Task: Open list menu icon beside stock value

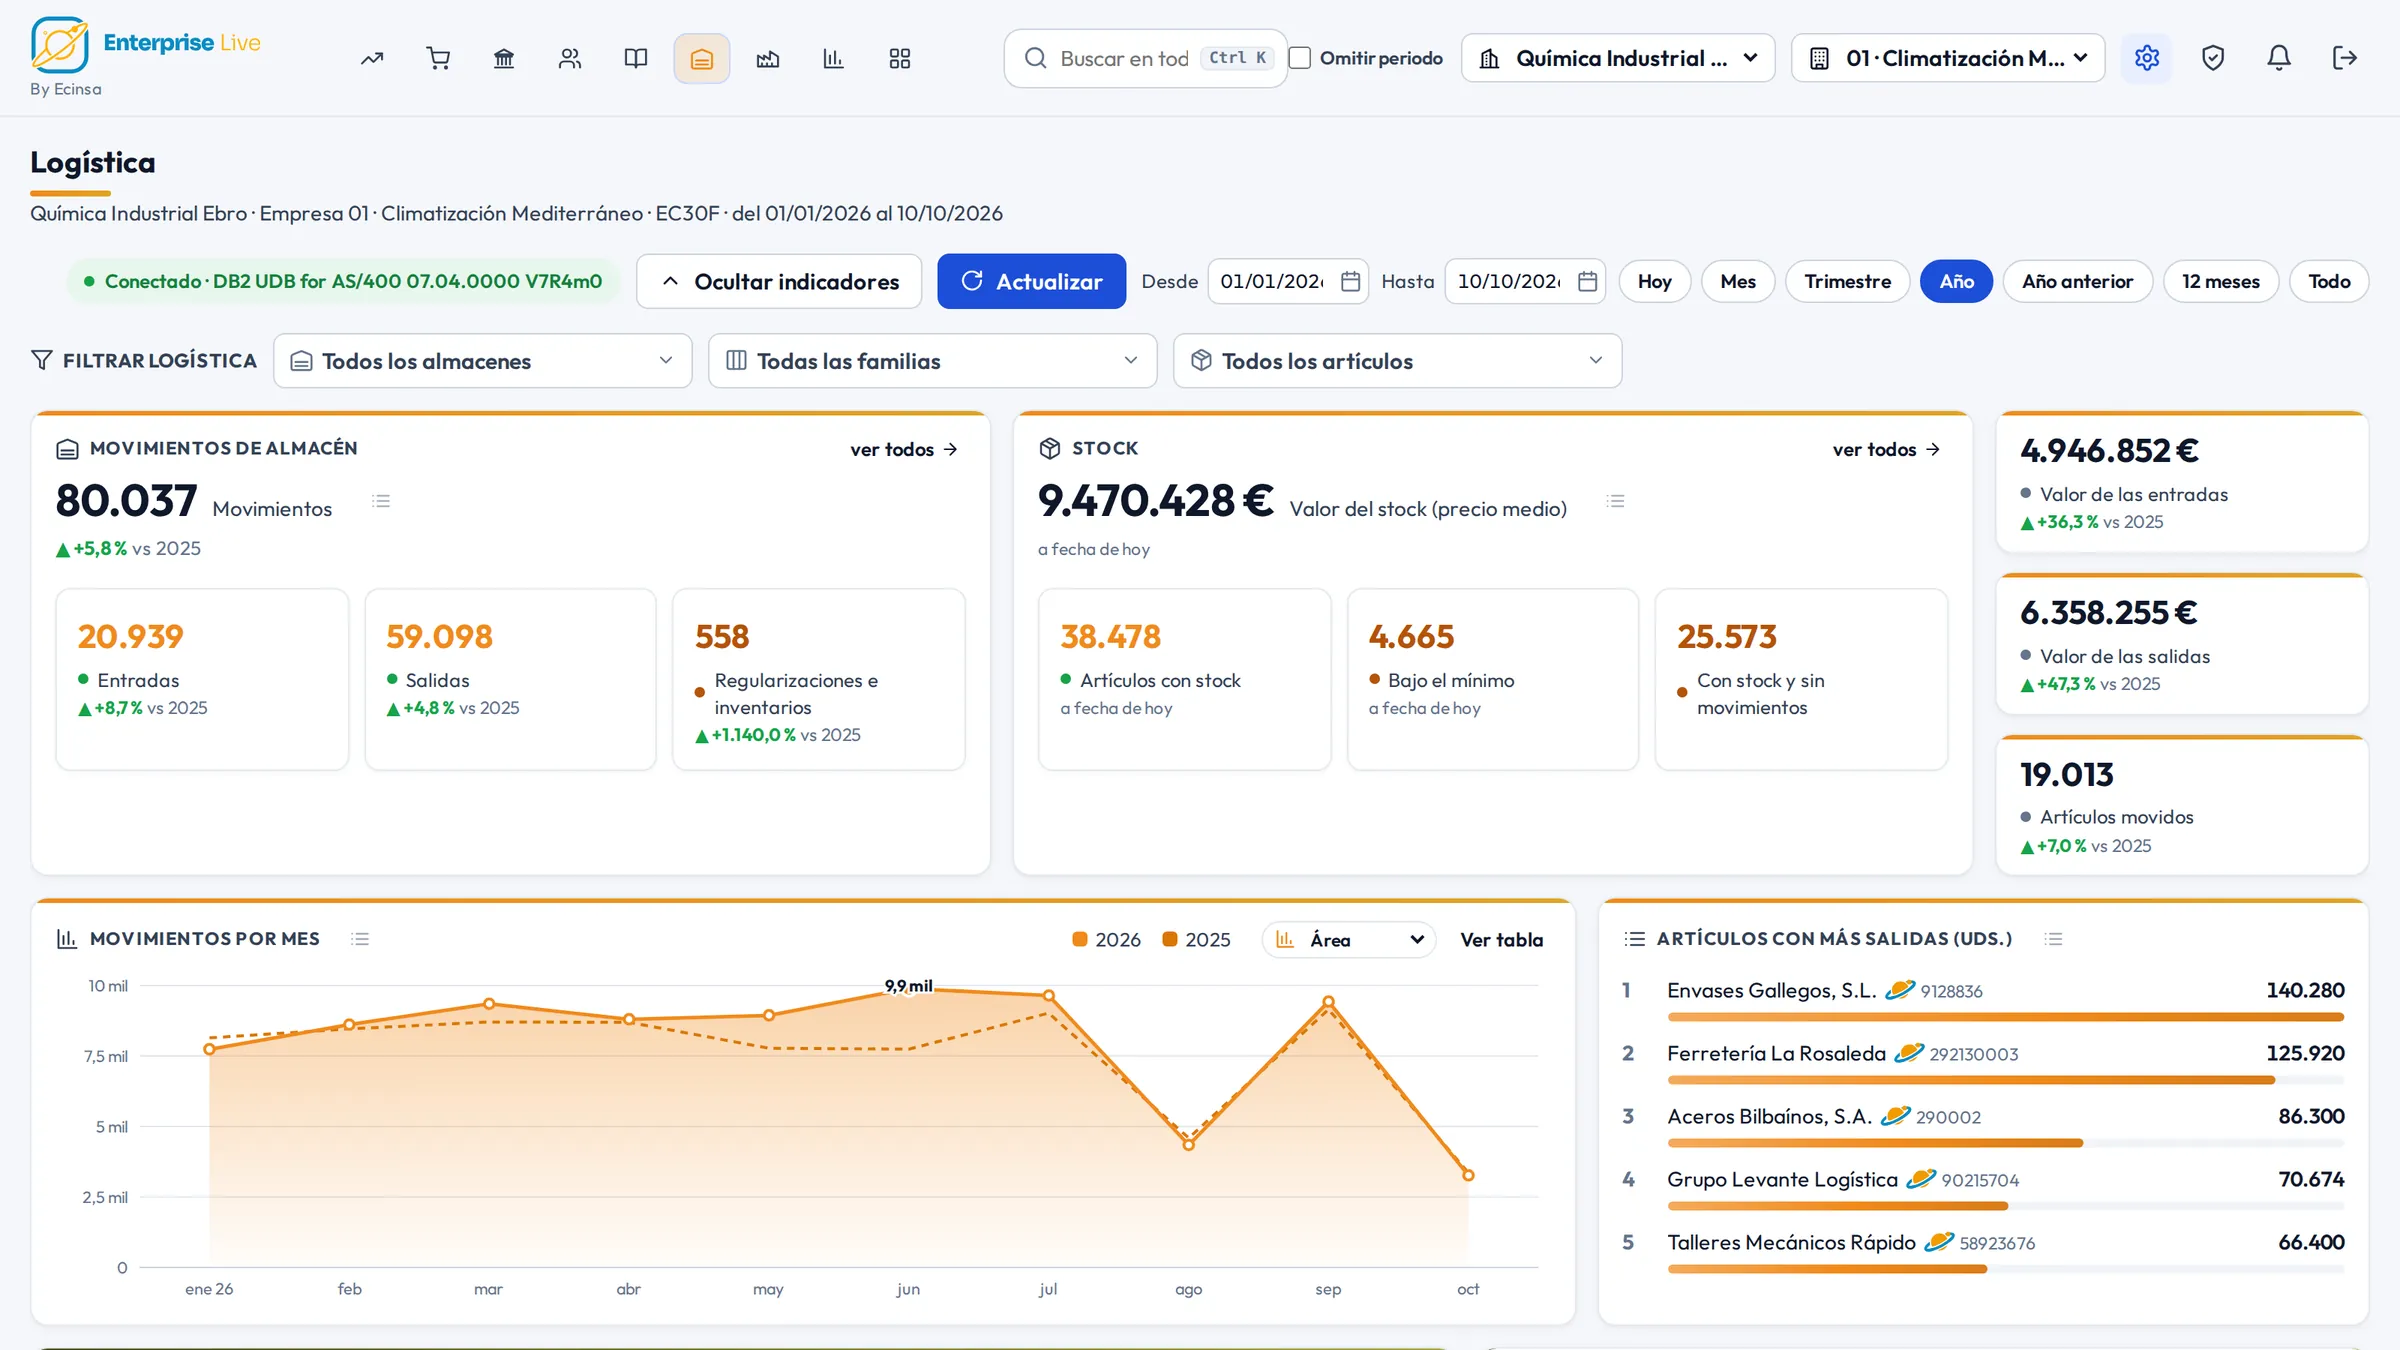Action: point(1616,501)
